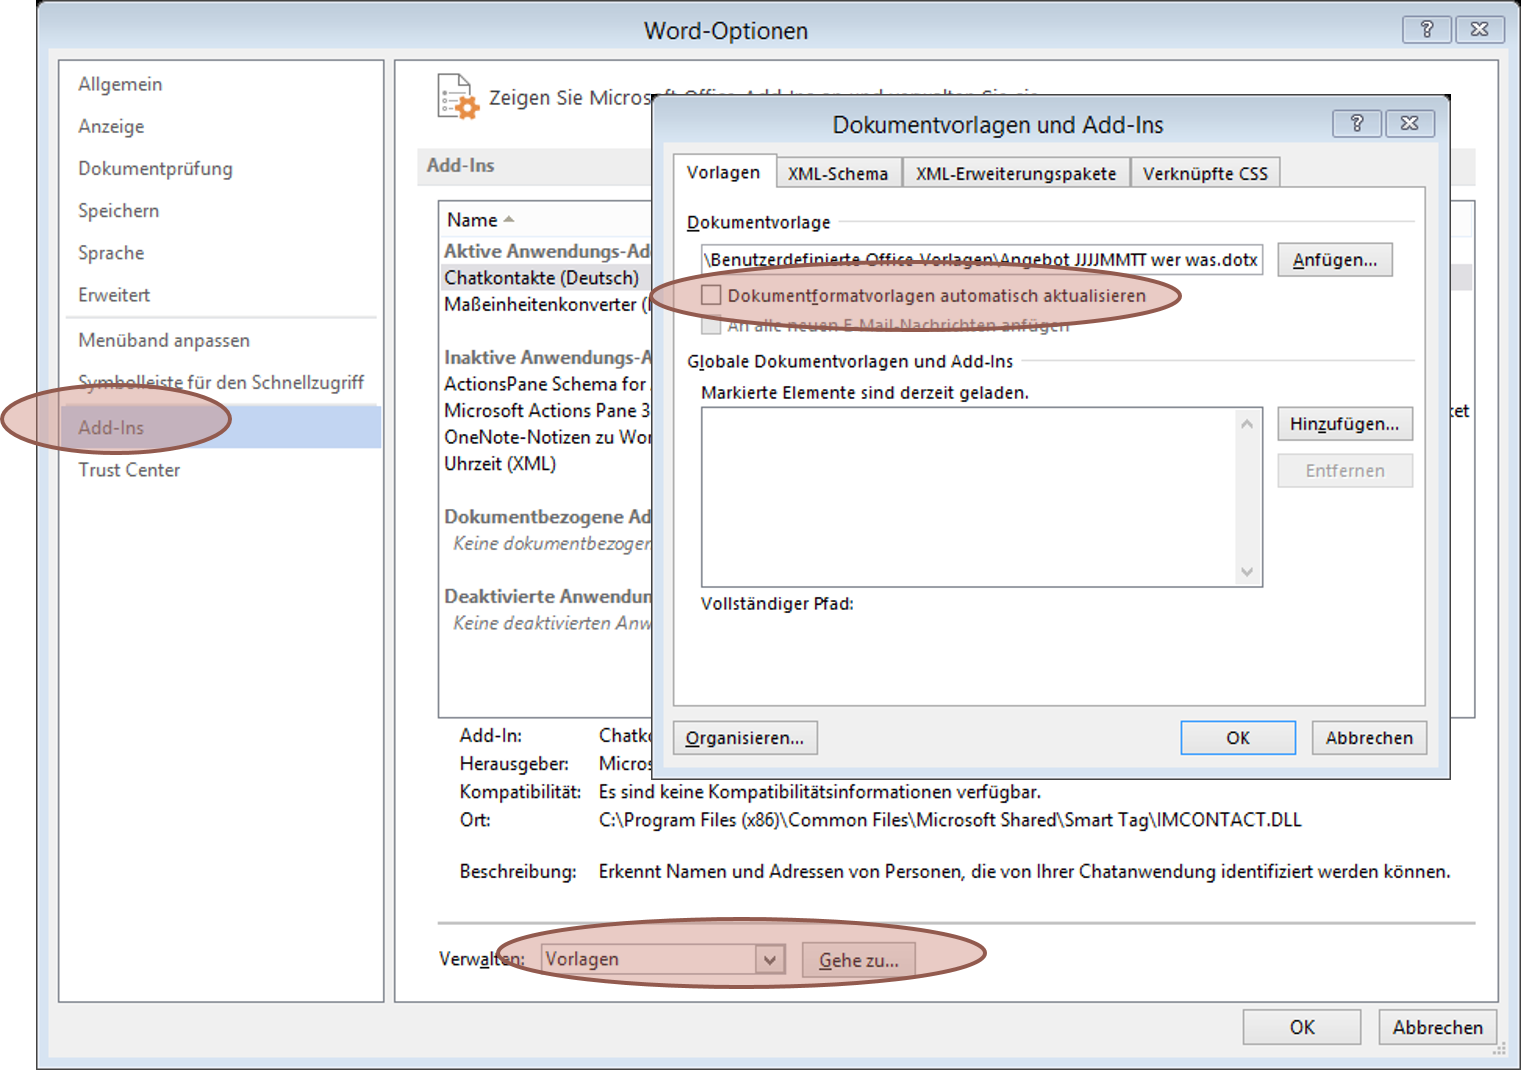Select the Verknüpfte CSS tab

coord(1204,173)
